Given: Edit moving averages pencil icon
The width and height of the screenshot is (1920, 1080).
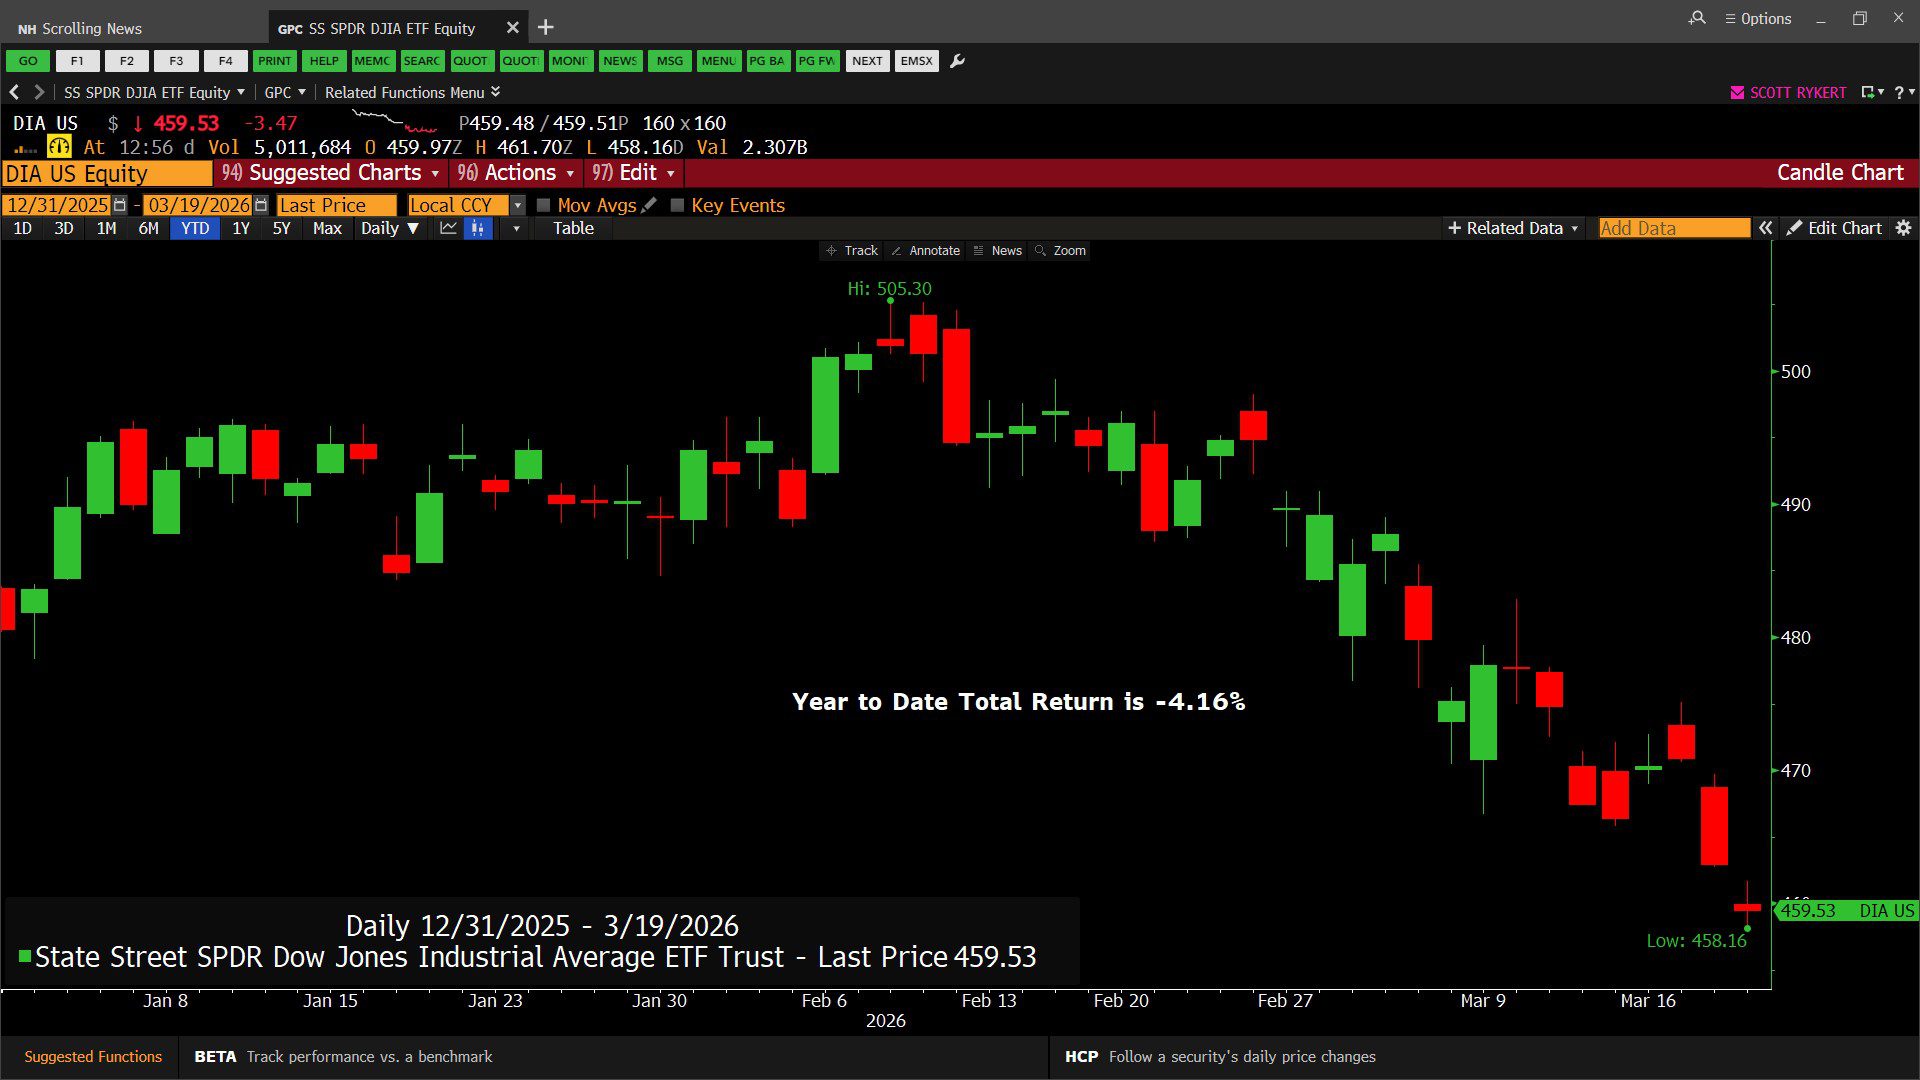Looking at the screenshot, I should point(649,205).
